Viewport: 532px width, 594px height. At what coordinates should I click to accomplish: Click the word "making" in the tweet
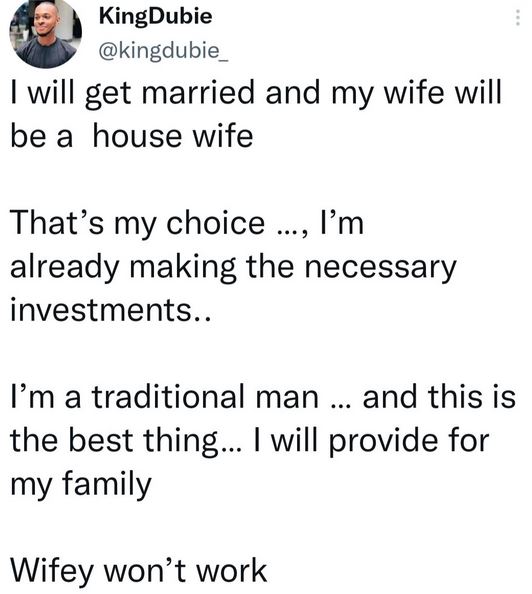click(x=183, y=268)
